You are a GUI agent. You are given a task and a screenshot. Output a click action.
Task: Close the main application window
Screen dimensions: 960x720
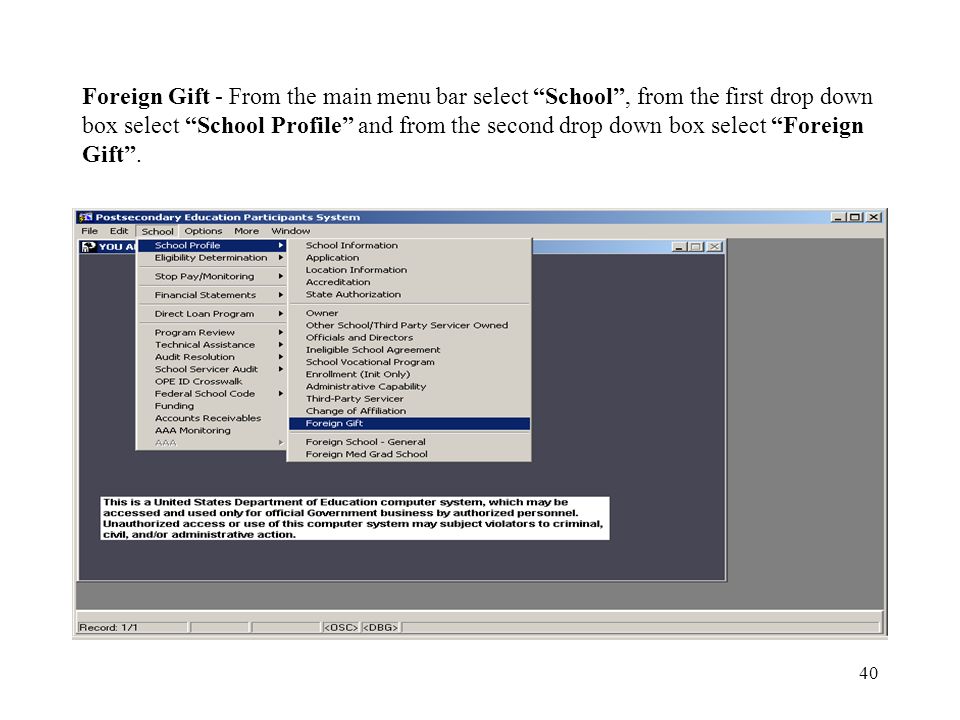click(874, 217)
